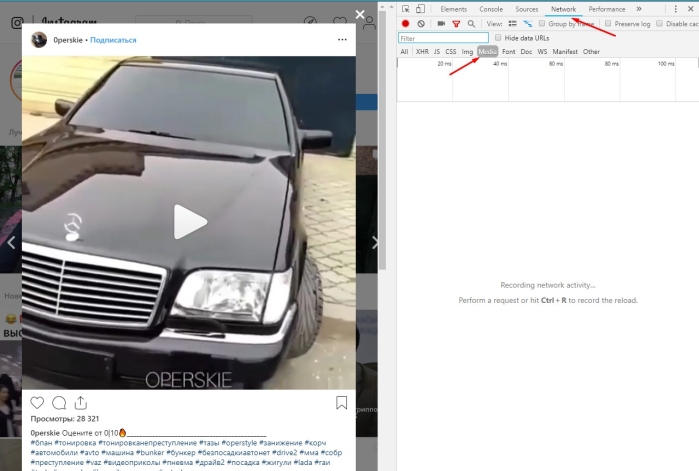699x471 pixels.
Task: Filter requests by JS
Action: (437, 52)
